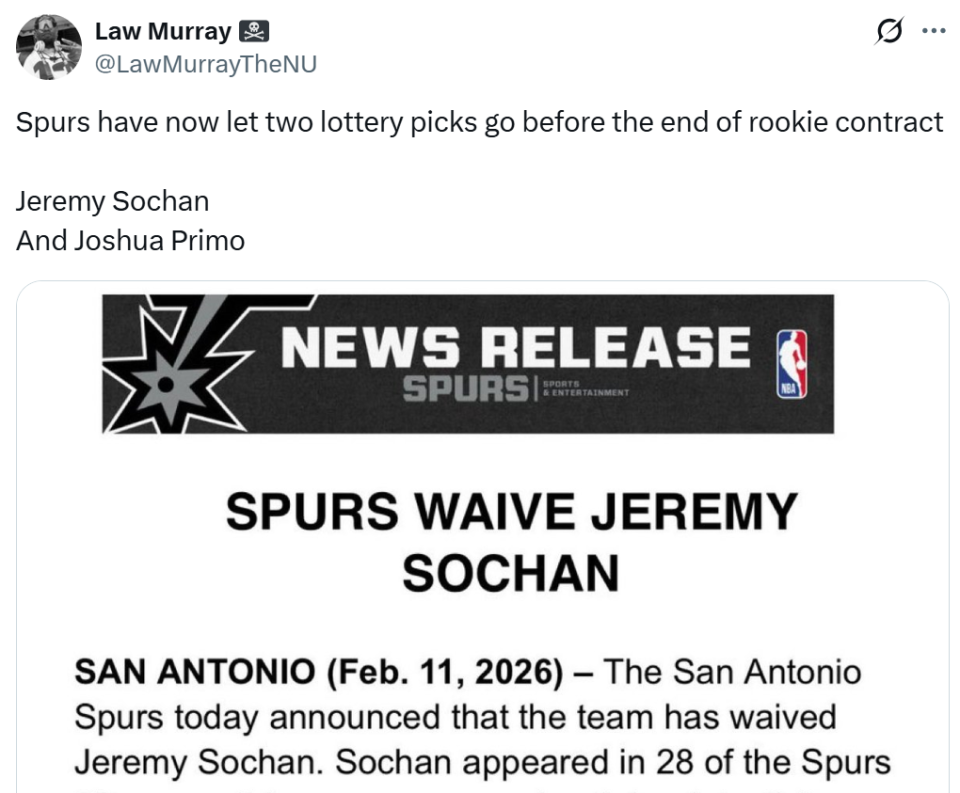Viewport: 960px width, 793px height.
Task: Click the 'Sochan appeared in 28' line
Action: pos(482,762)
